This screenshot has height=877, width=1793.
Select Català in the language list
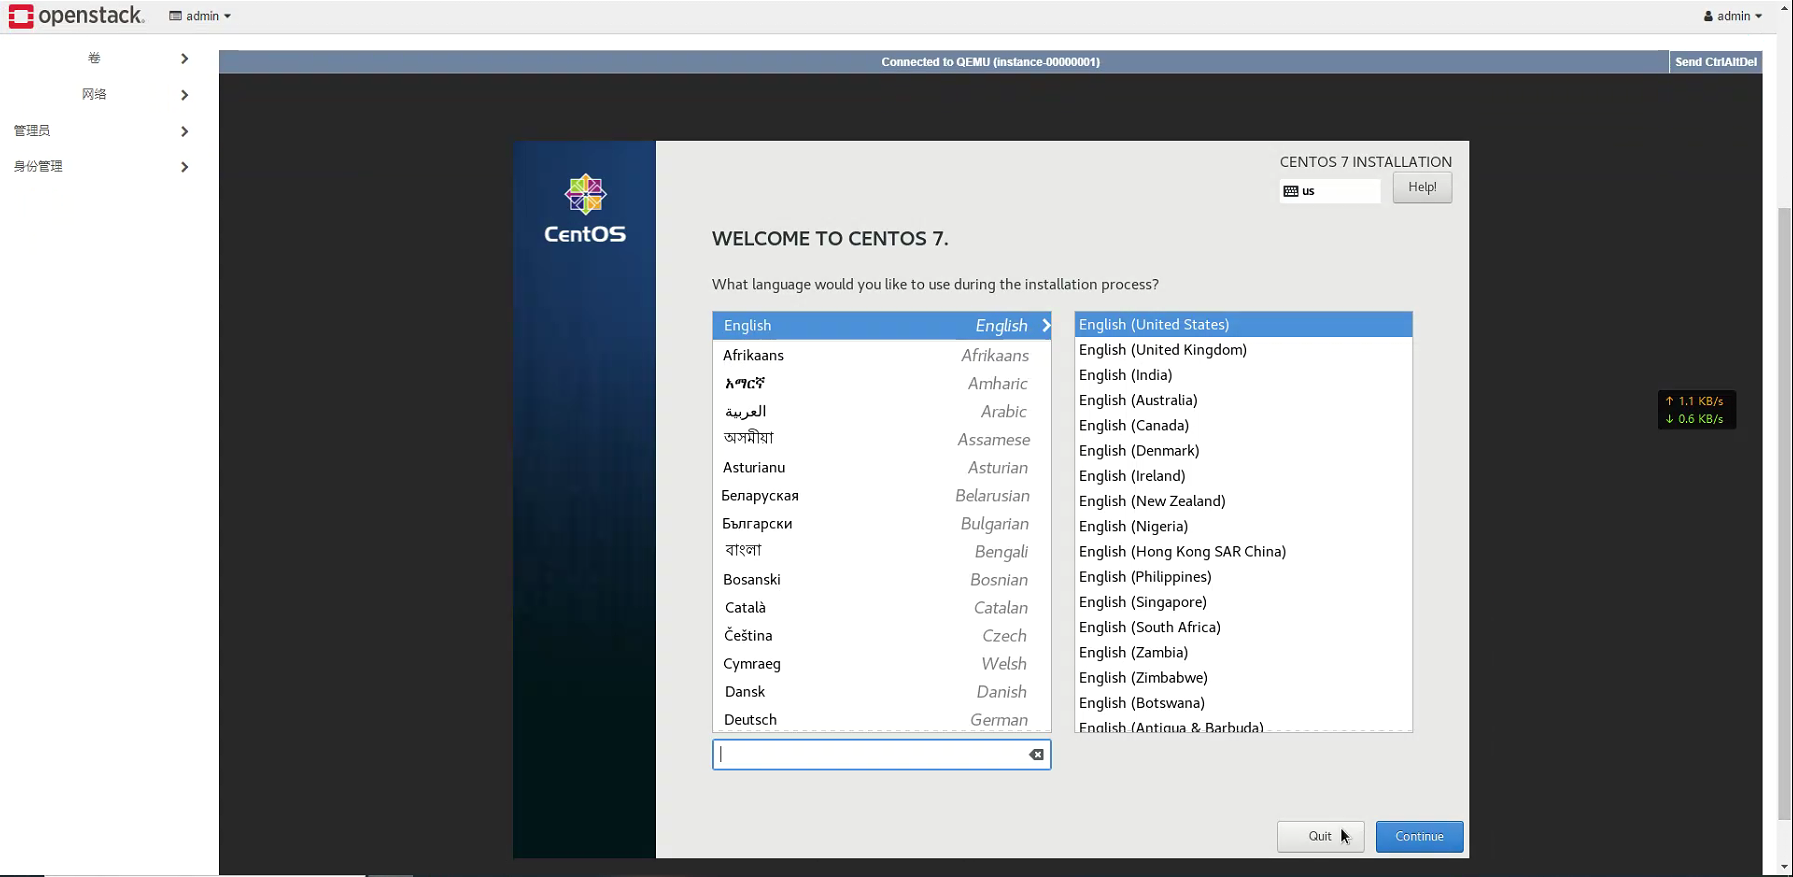(882, 608)
